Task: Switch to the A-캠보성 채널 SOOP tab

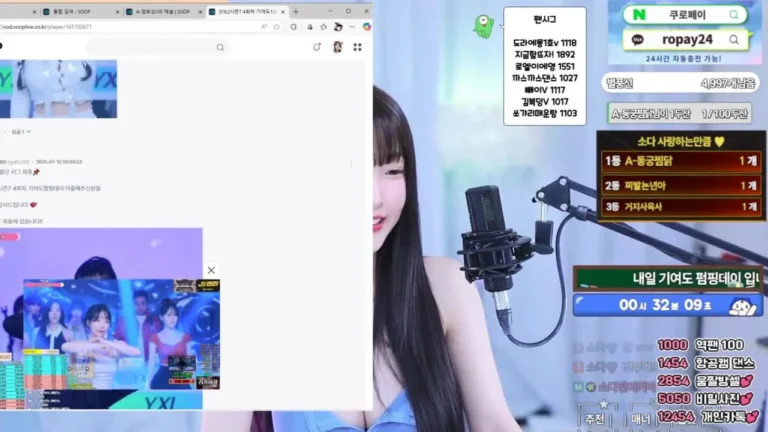Action: coord(159,11)
